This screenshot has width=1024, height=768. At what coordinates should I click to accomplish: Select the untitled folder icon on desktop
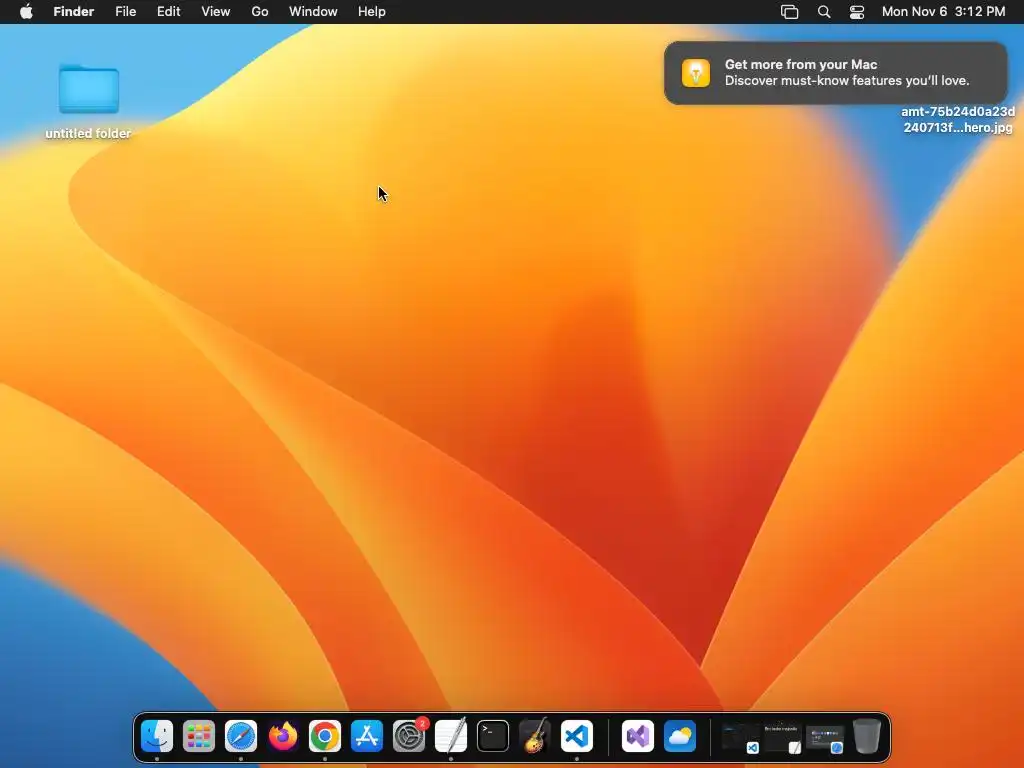tap(89, 89)
